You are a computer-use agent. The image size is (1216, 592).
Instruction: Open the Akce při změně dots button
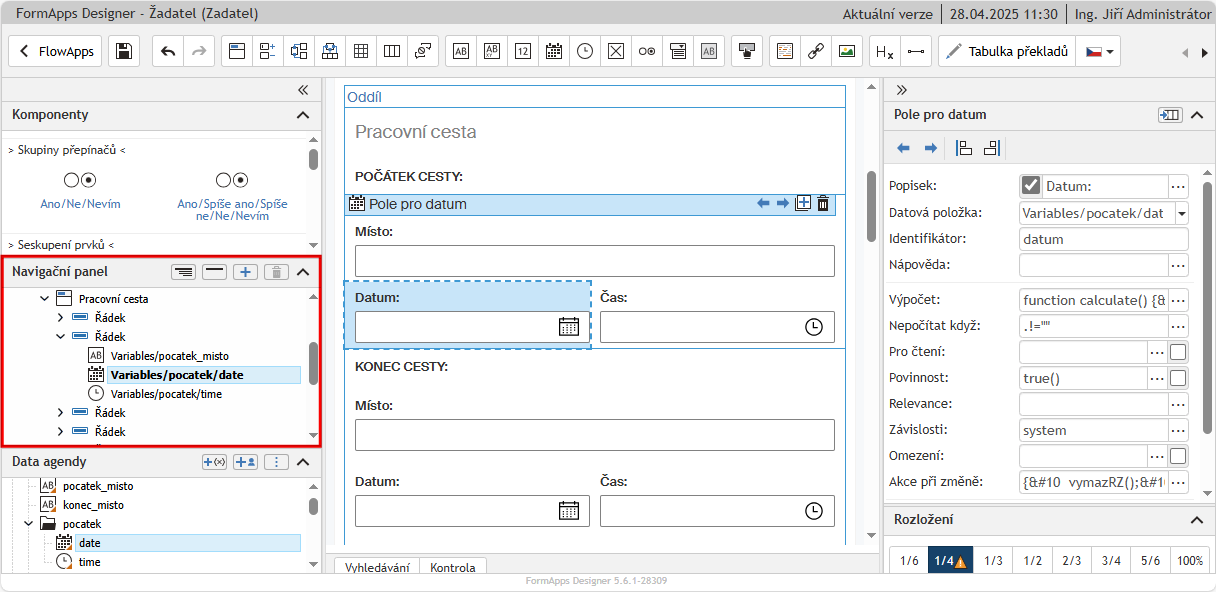[1178, 482]
